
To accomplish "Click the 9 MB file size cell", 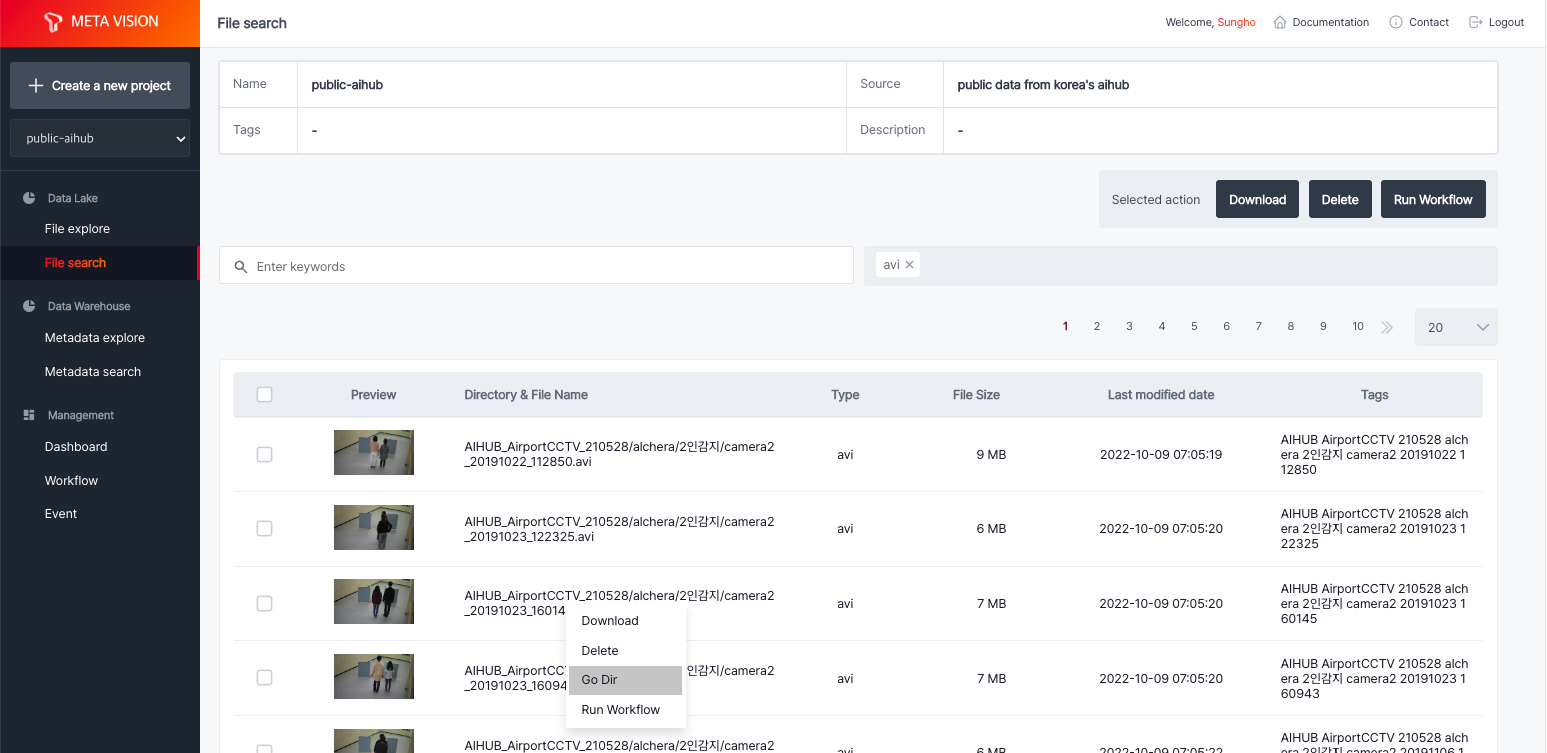I will (x=991, y=455).
